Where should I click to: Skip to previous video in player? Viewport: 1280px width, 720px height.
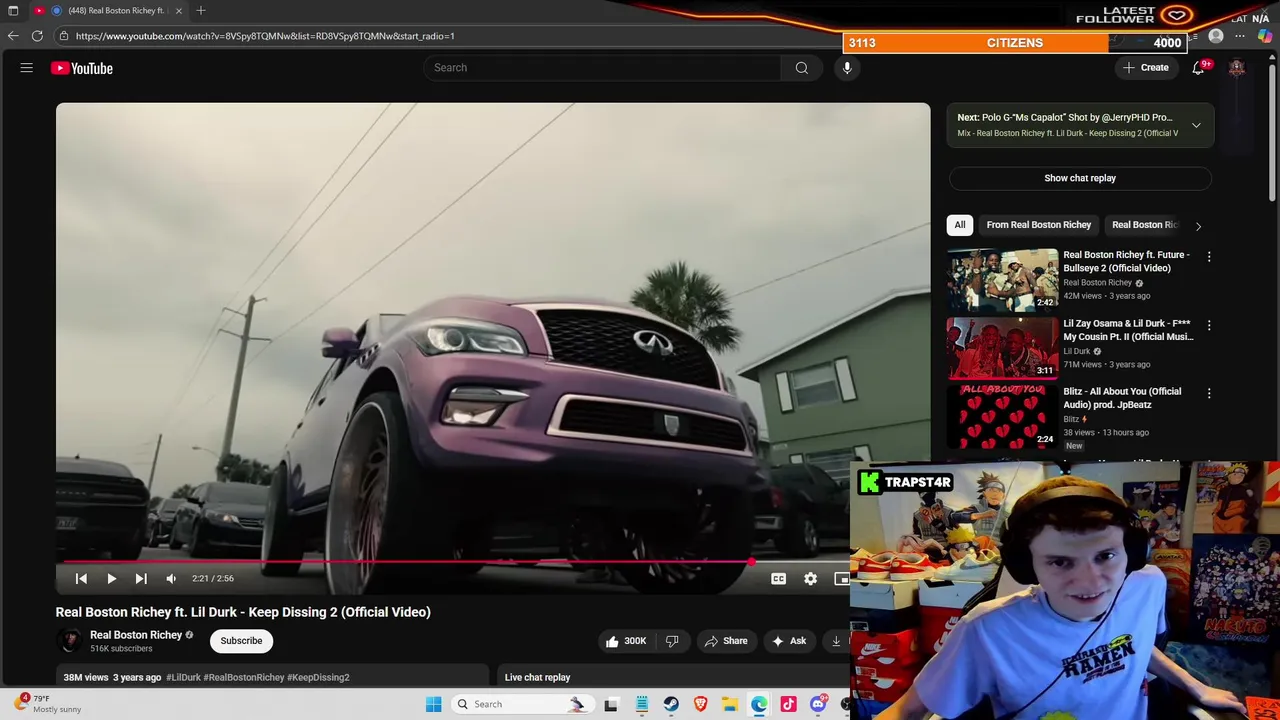[81, 578]
